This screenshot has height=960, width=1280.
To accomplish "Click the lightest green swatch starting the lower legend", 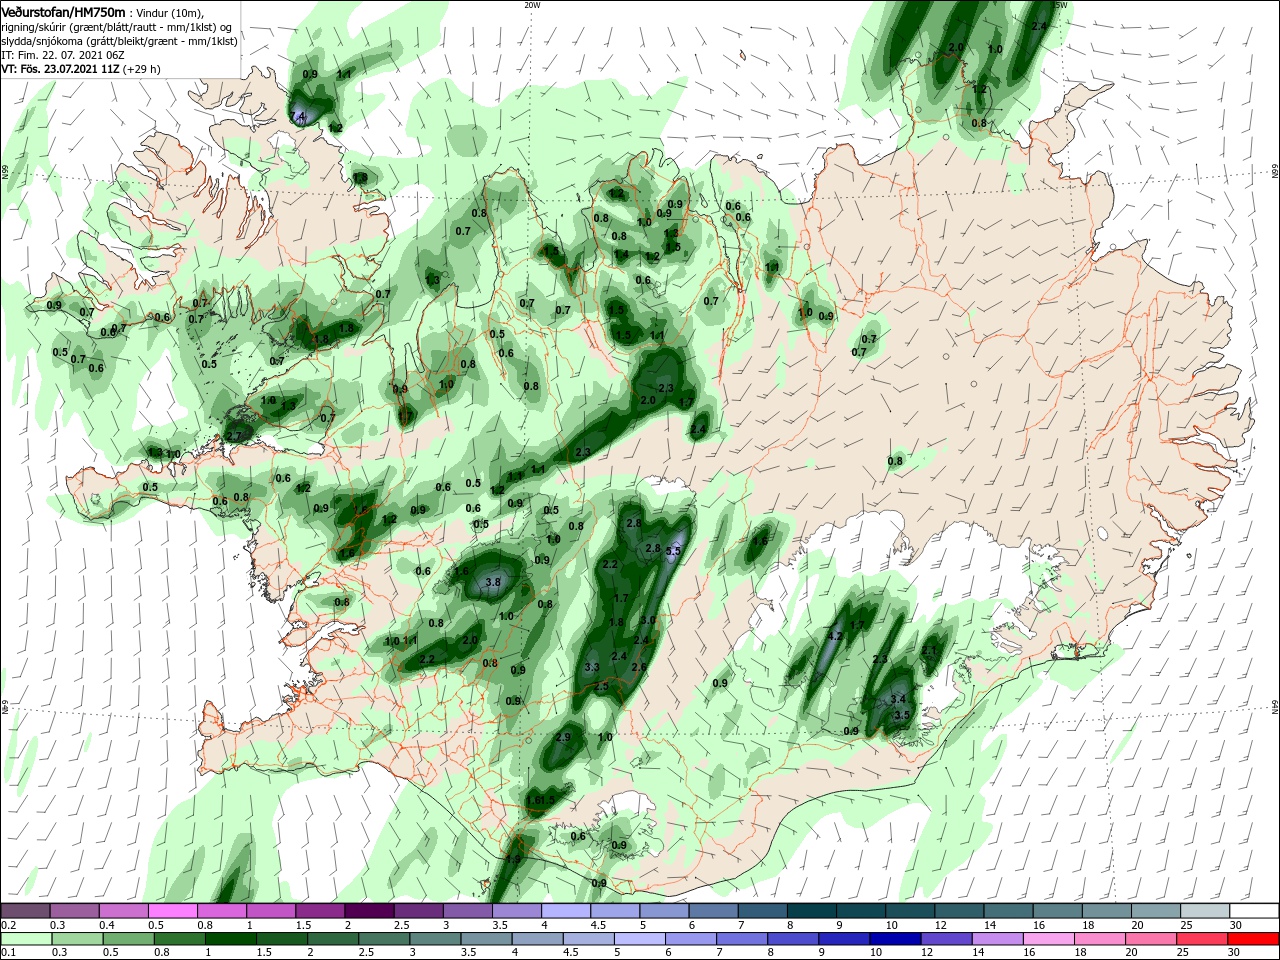I will 25,938.
